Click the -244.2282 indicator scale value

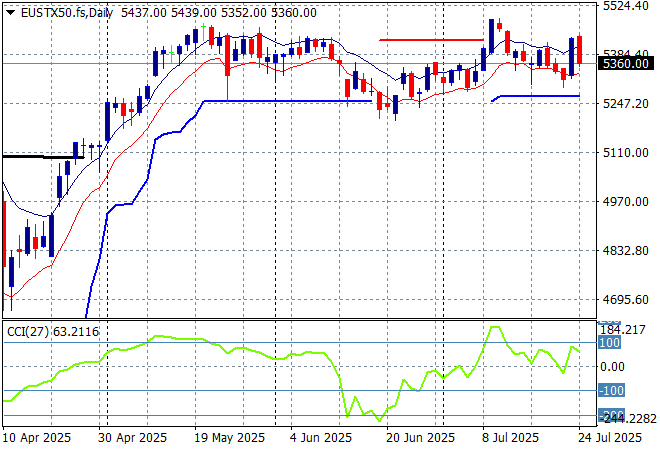tap(628, 419)
